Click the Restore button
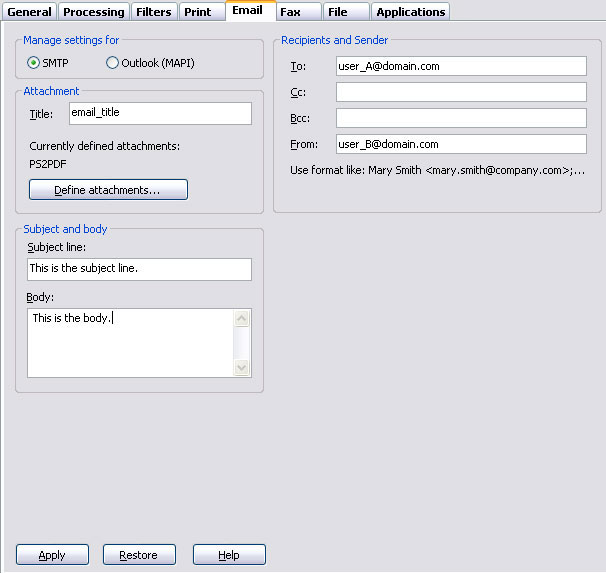 (139, 555)
